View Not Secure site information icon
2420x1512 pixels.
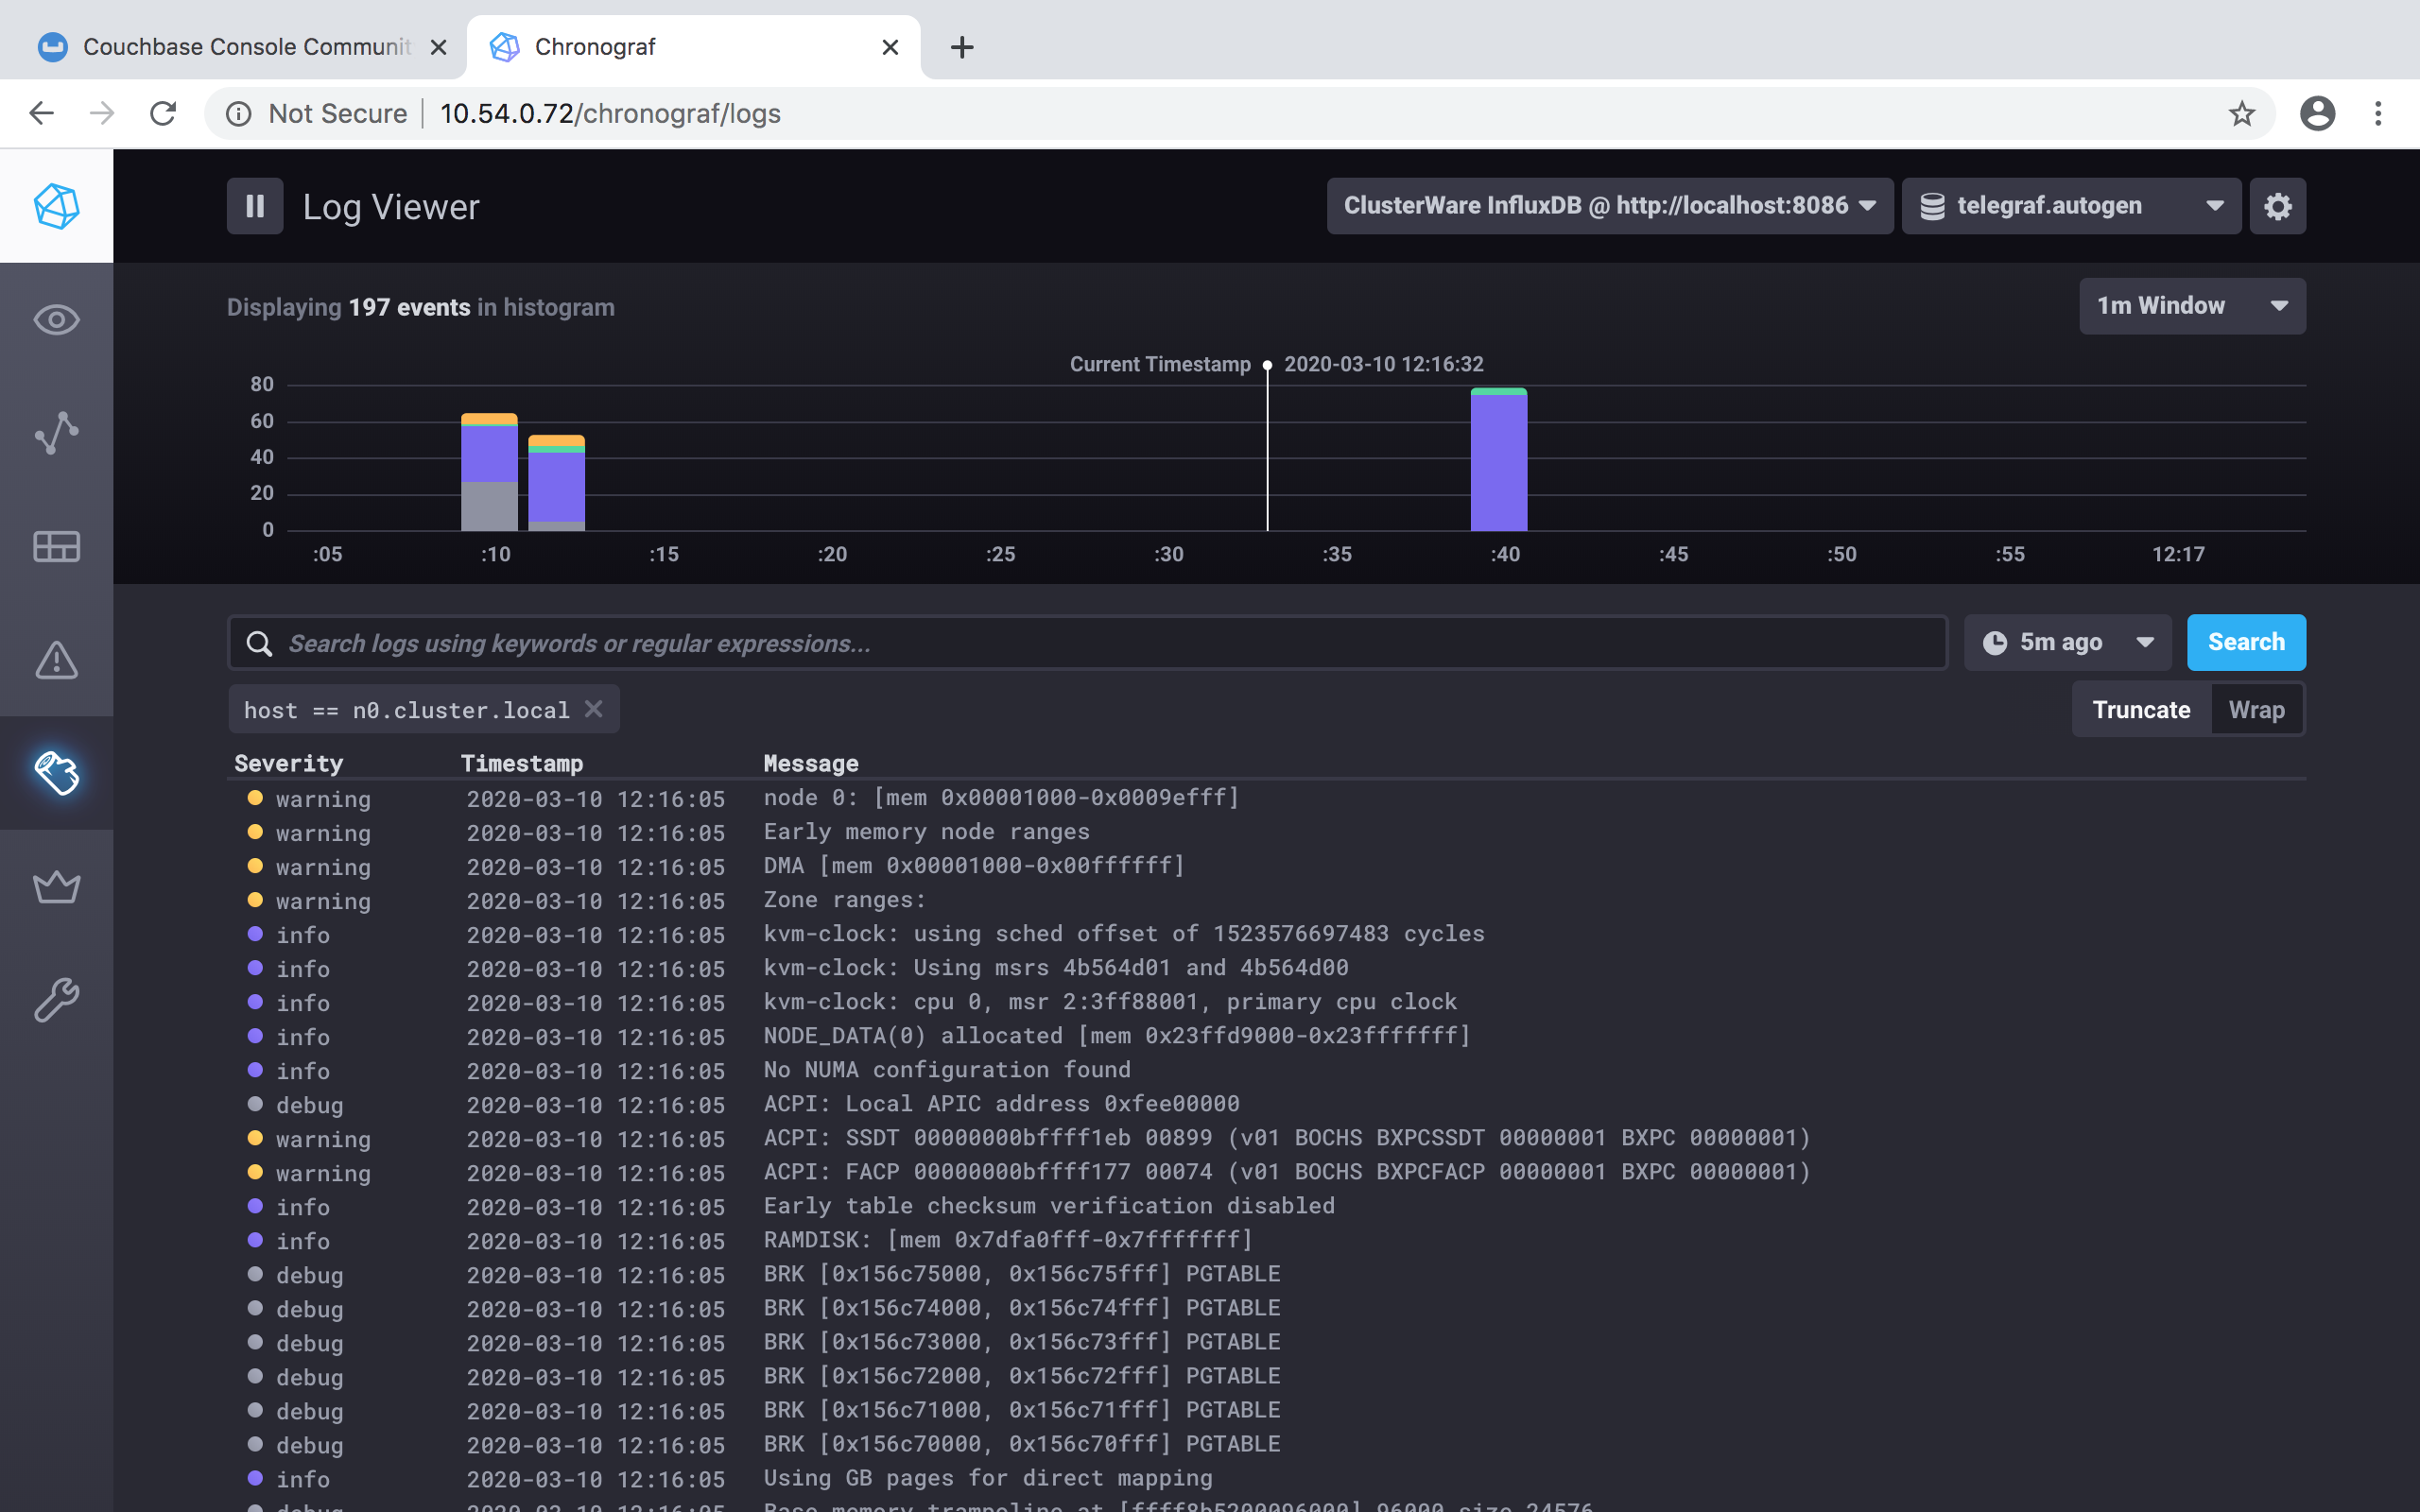[238, 113]
